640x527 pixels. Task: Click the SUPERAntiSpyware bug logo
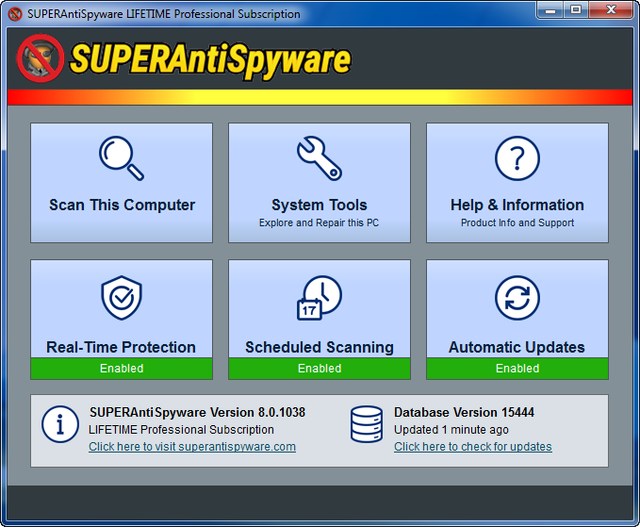[x=40, y=59]
